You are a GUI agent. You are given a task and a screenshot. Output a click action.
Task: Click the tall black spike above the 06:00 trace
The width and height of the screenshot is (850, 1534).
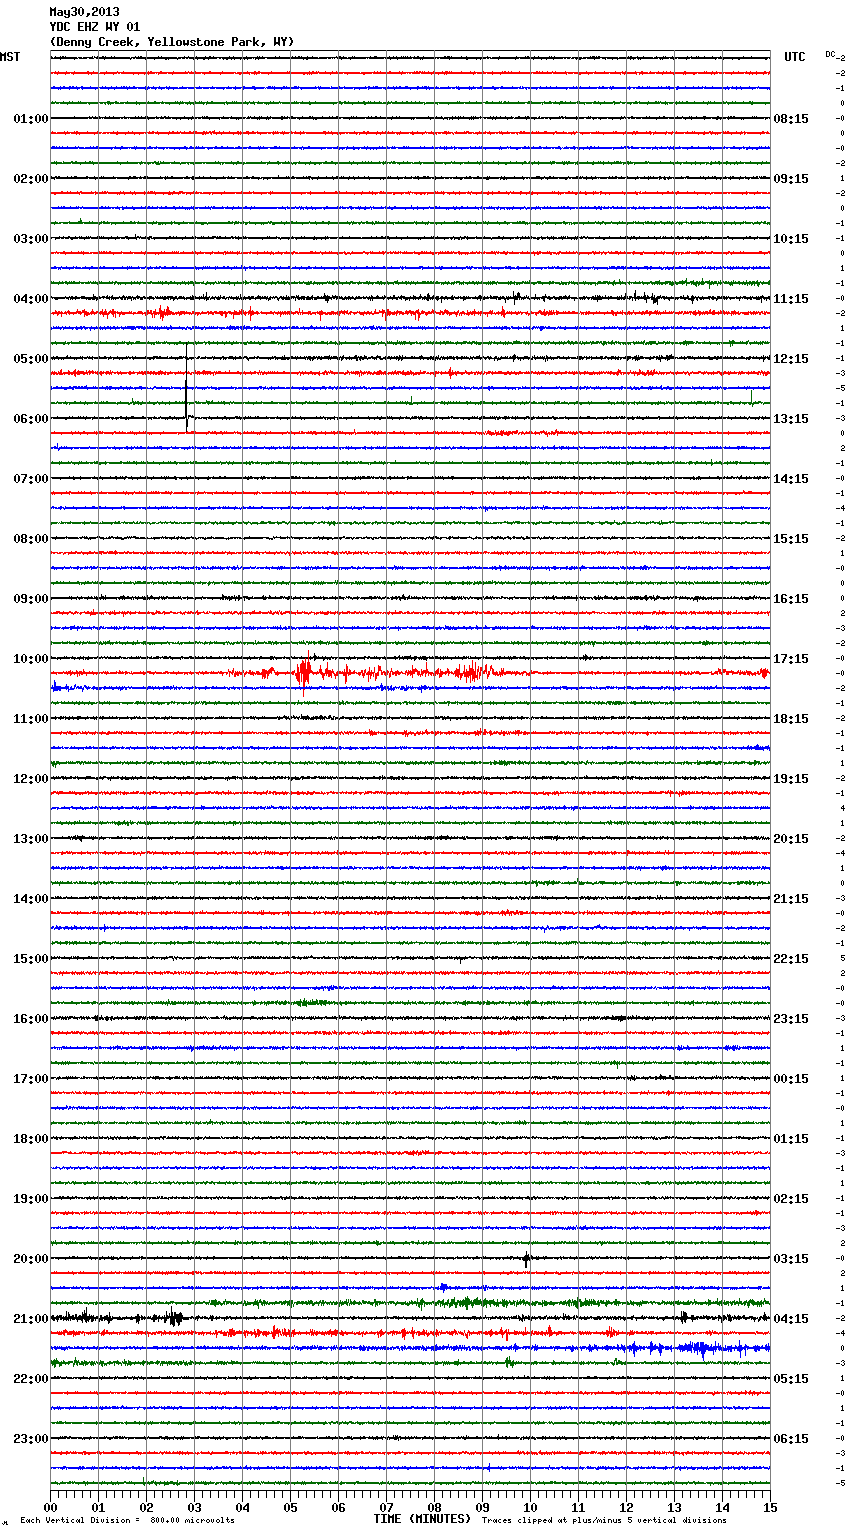(x=187, y=388)
